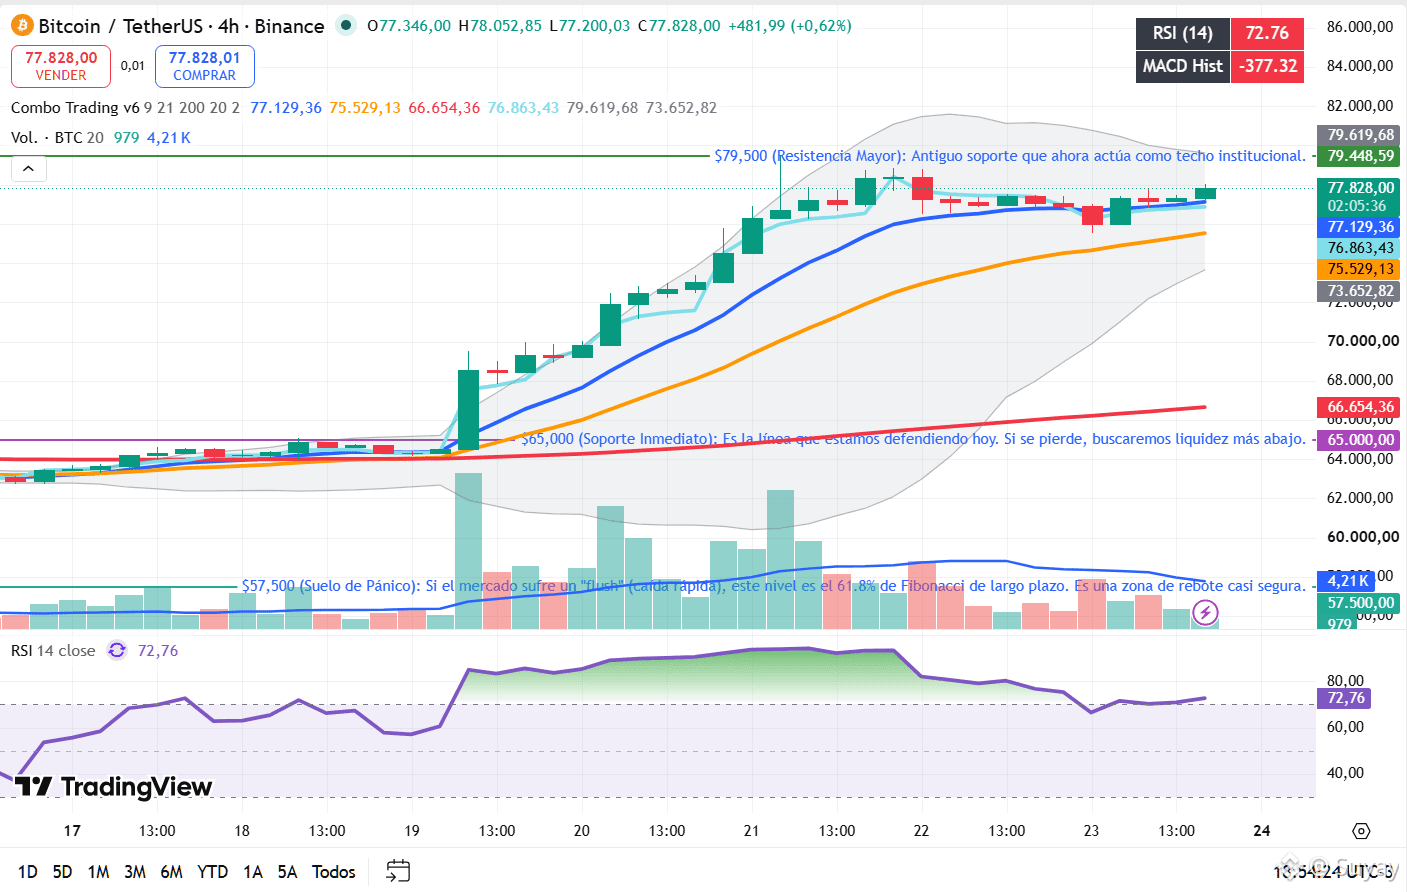Image resolution: width=1407 pixels, height=892 pixels.
Task: Click the light-blue 76.863,43 value in legend
Action: pos(523,108)
